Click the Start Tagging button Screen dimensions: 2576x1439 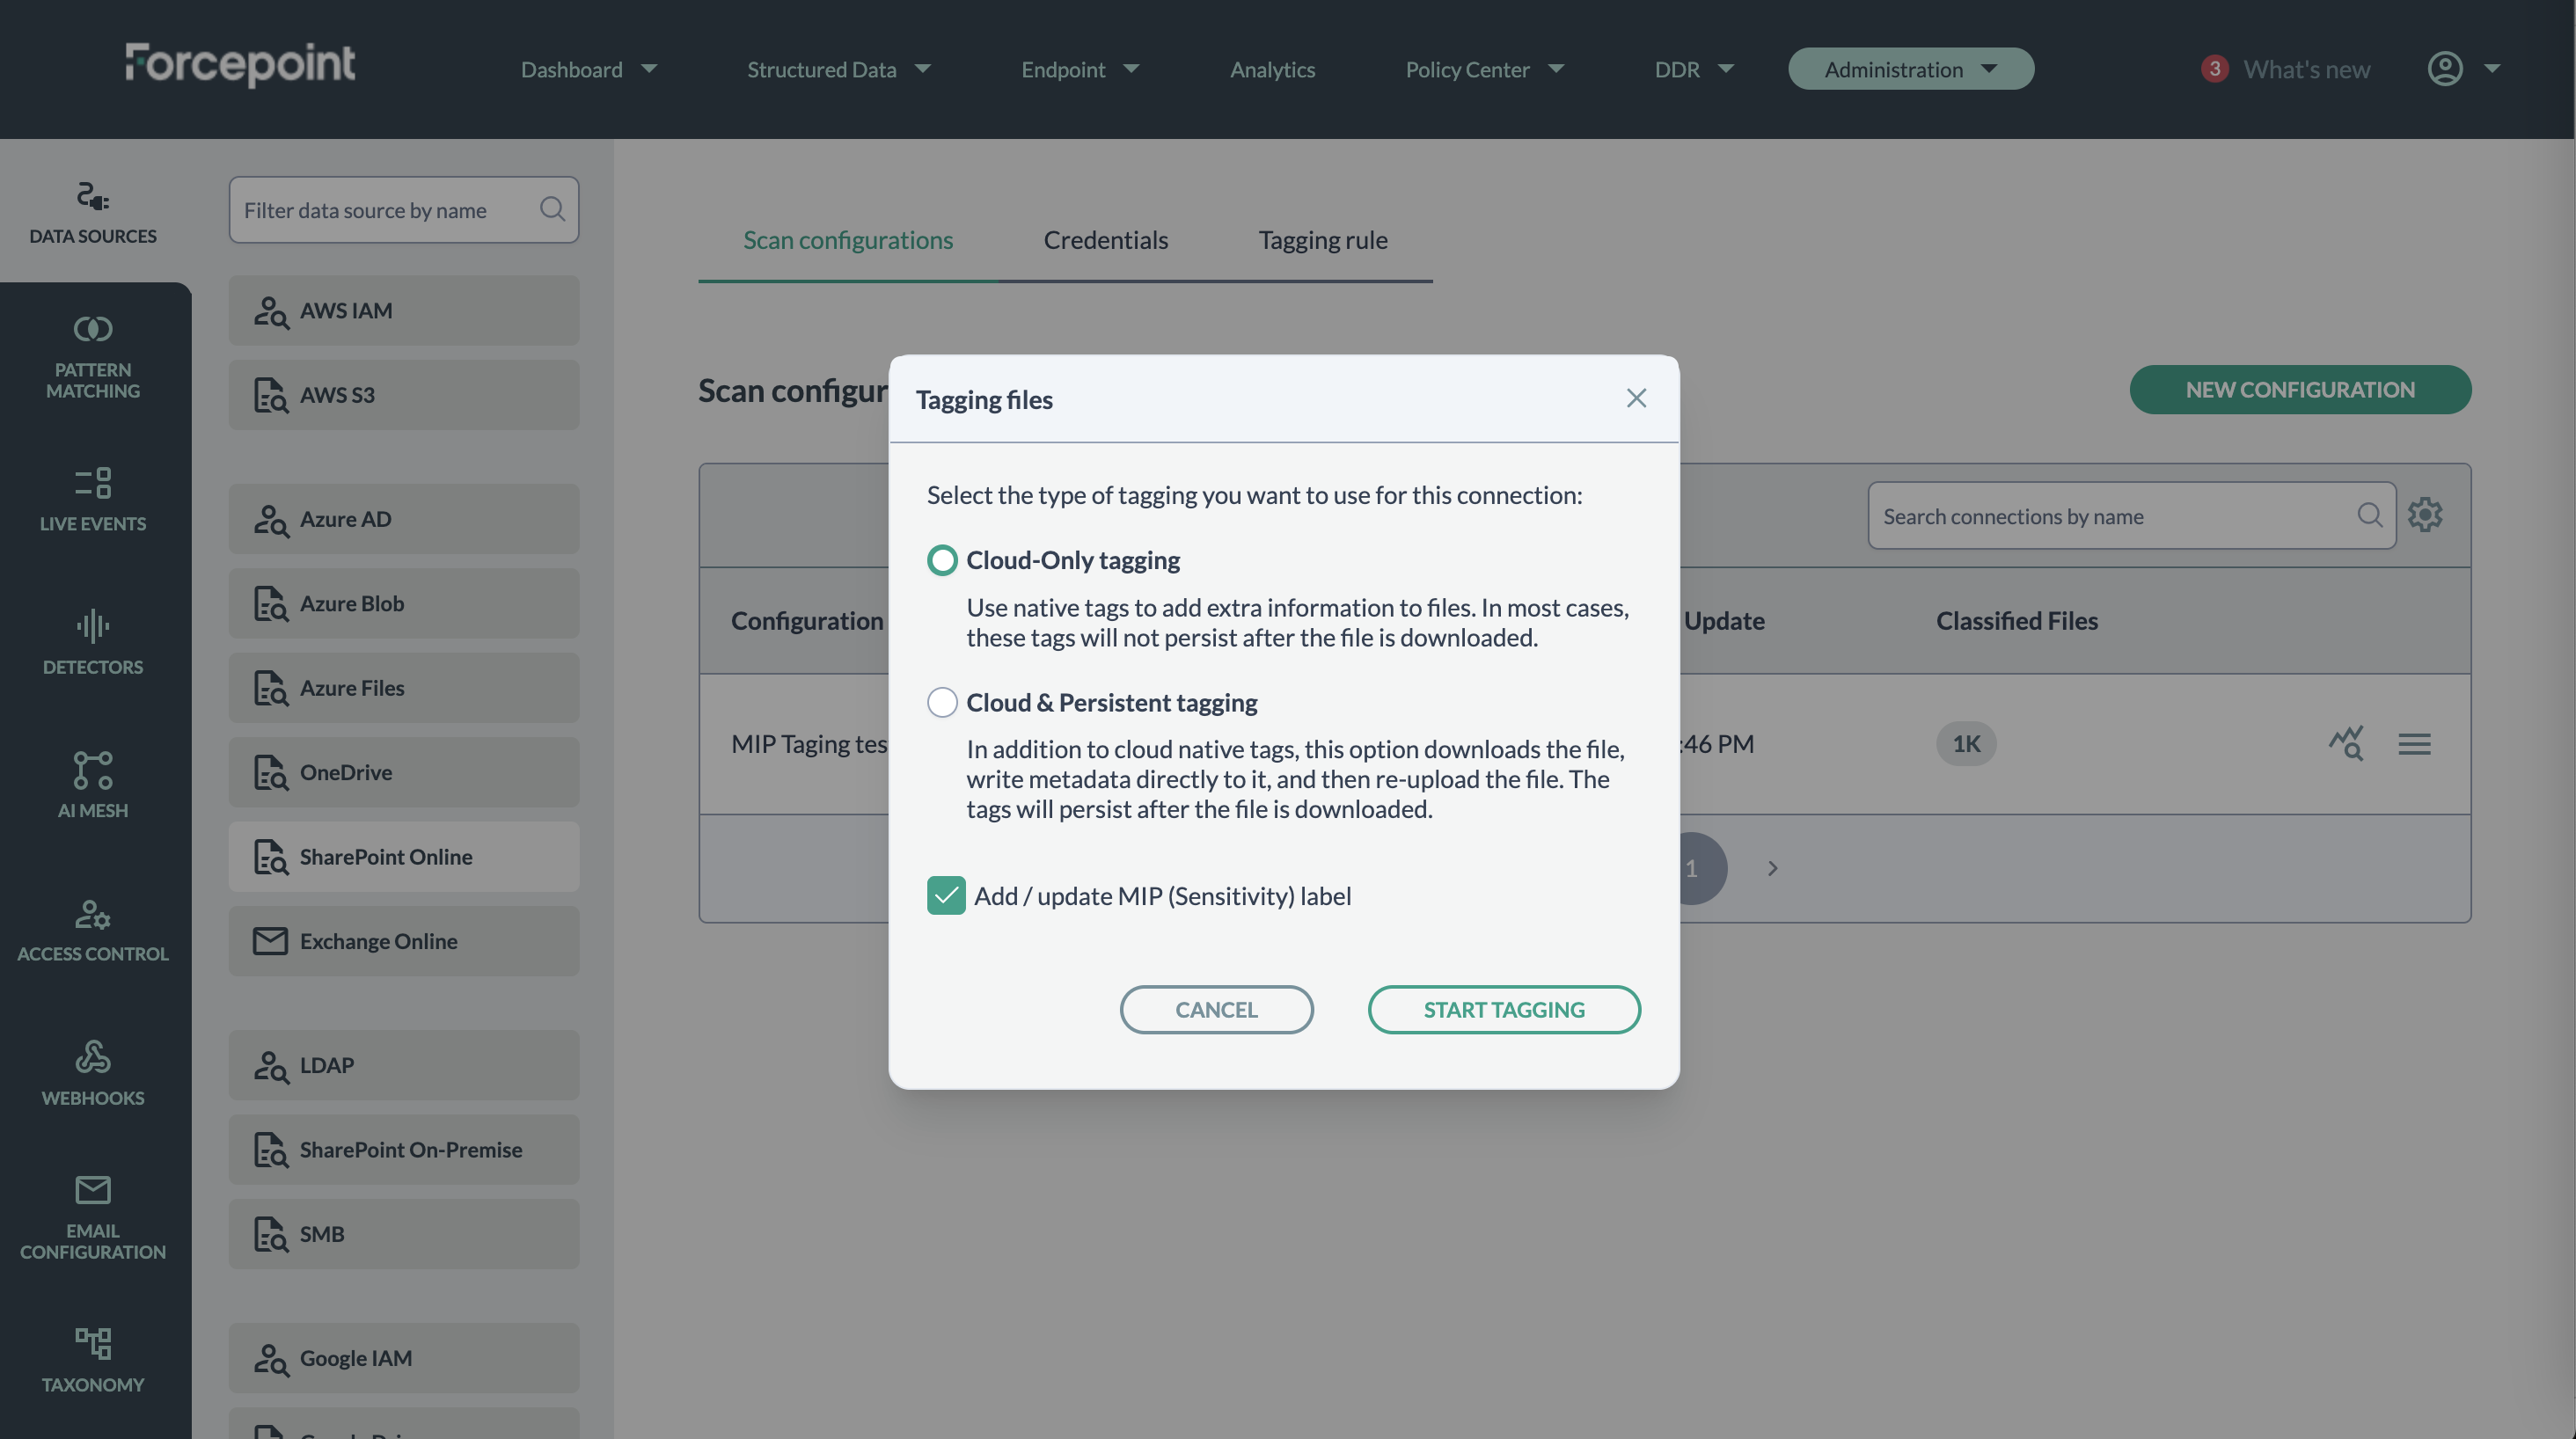point(1503,1009)
